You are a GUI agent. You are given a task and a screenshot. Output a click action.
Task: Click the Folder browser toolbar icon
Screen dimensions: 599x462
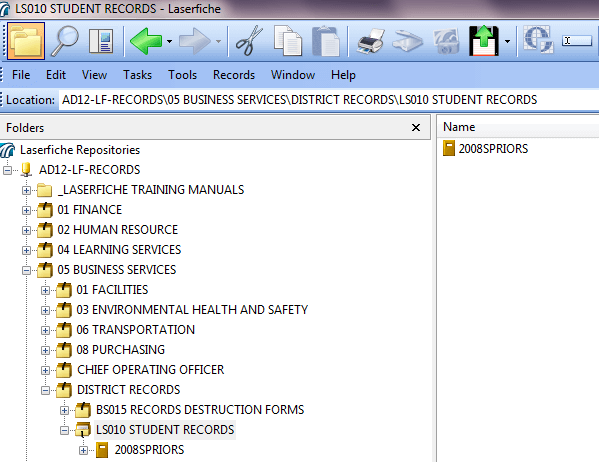(26, 41)
